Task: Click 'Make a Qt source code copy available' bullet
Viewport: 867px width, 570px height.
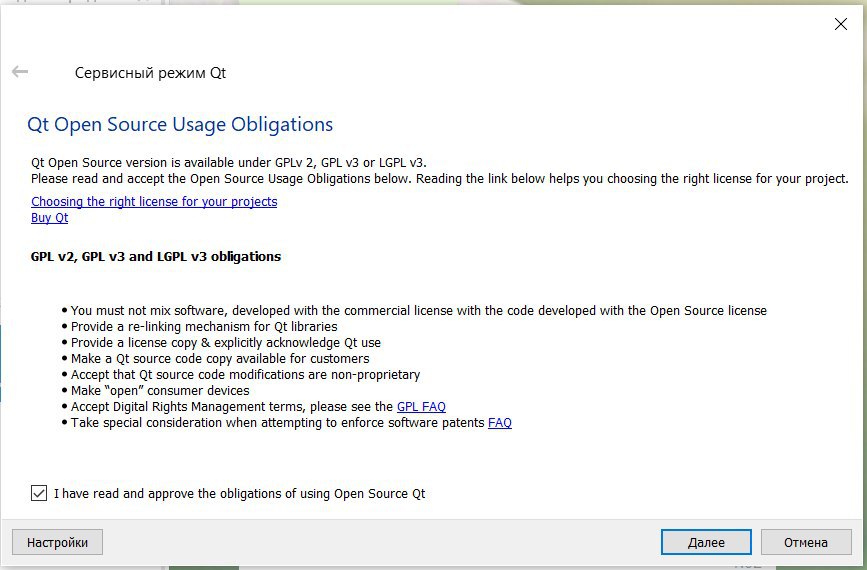Action: [x=220, y=358]
